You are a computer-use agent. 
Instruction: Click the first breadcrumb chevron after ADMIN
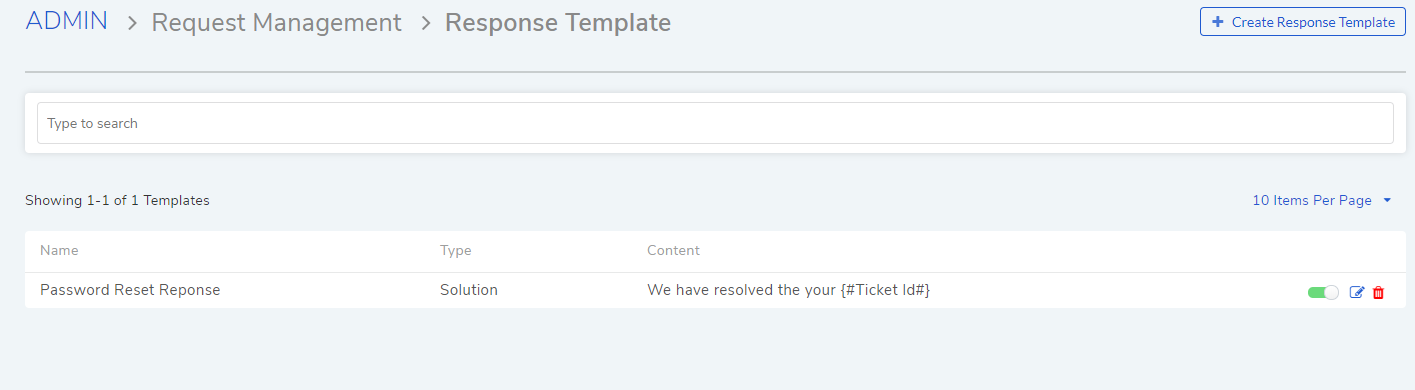(x=132, y=23)
